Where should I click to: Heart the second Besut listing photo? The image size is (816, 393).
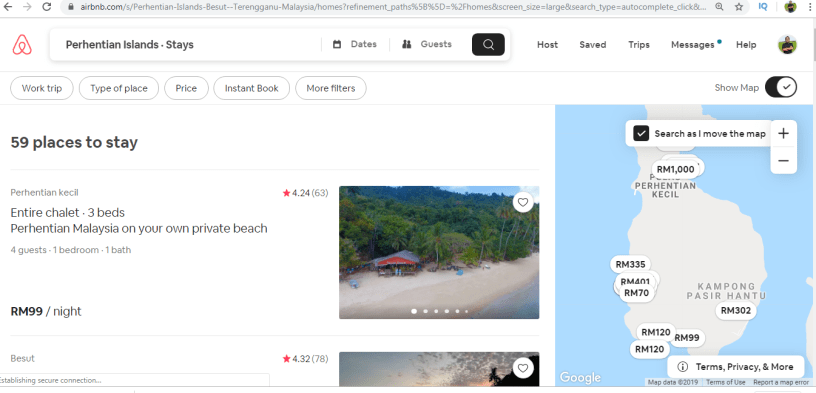coord(523,369)
